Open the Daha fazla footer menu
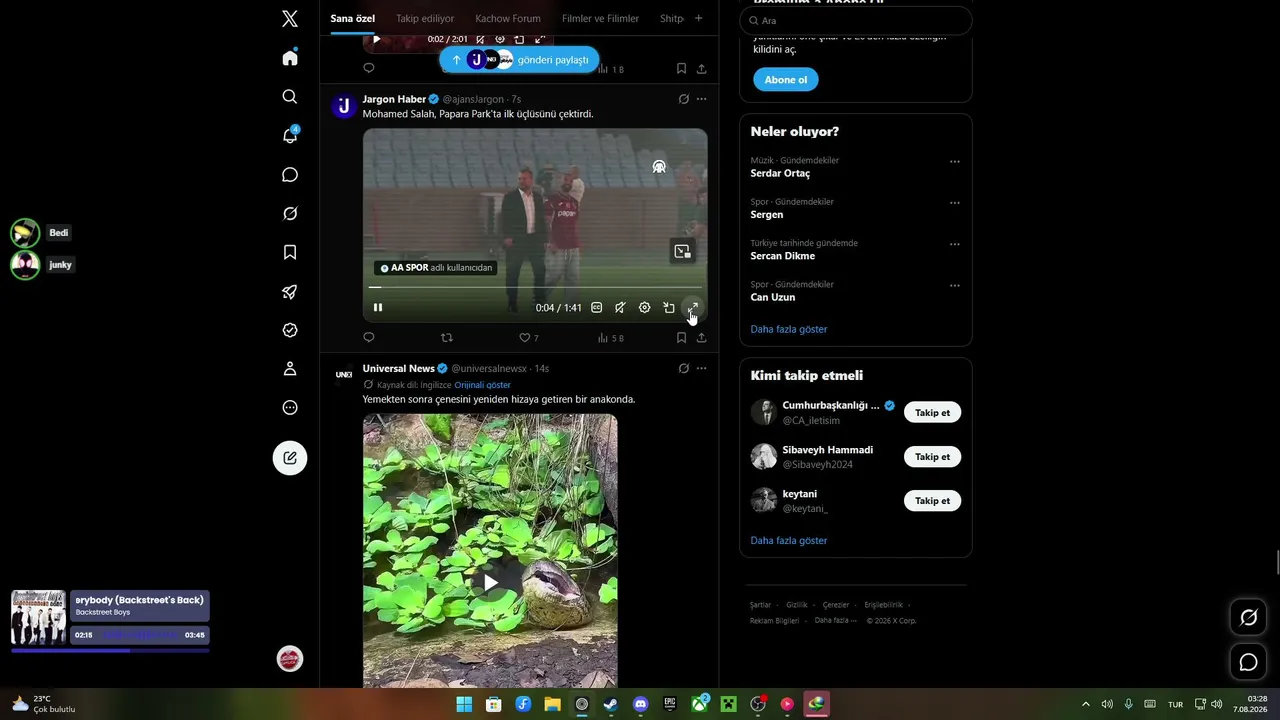The height and width of the screenshot is (720, 1280). [x=836, y=620]
